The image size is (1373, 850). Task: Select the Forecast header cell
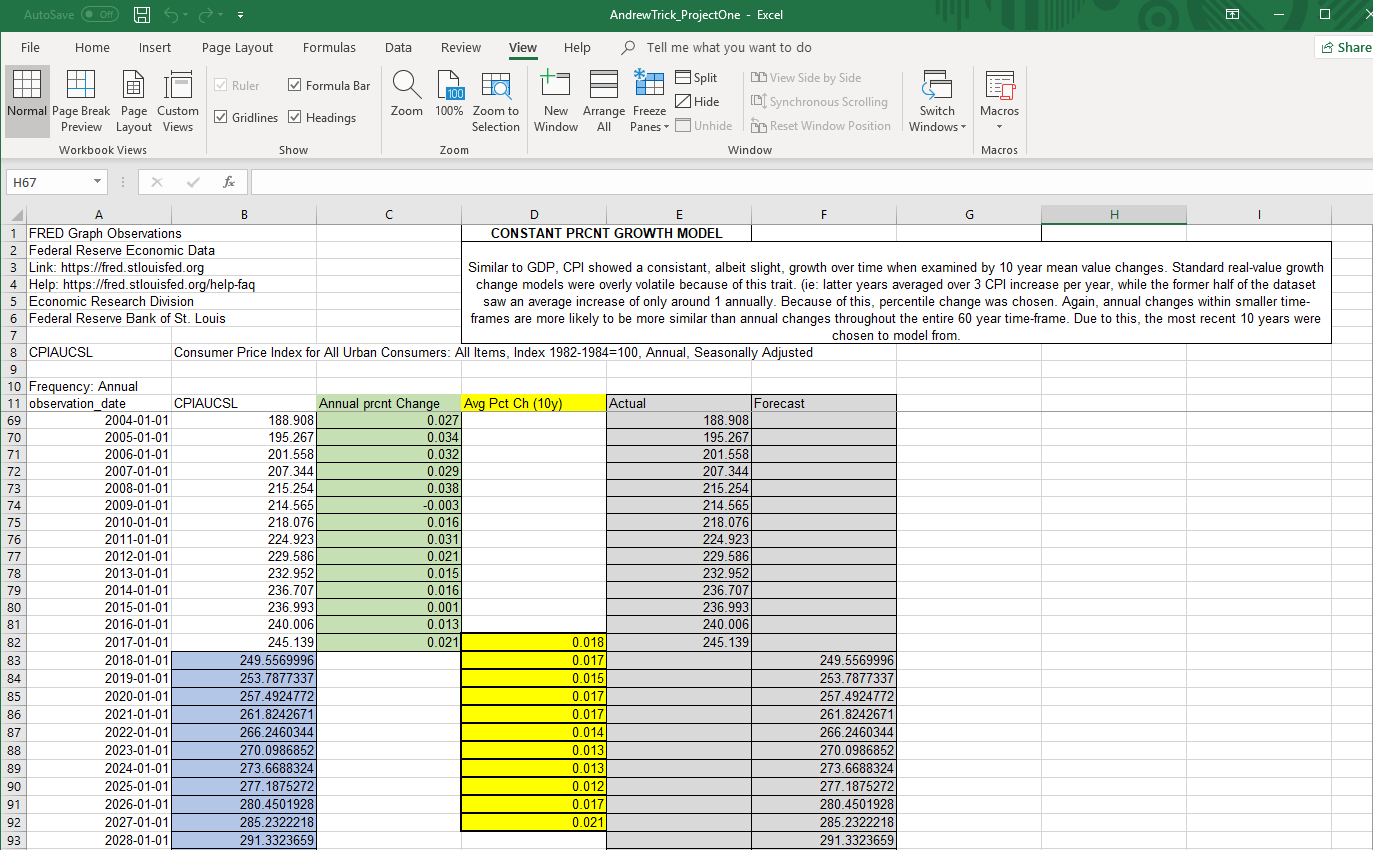click(x=824, y=403)
